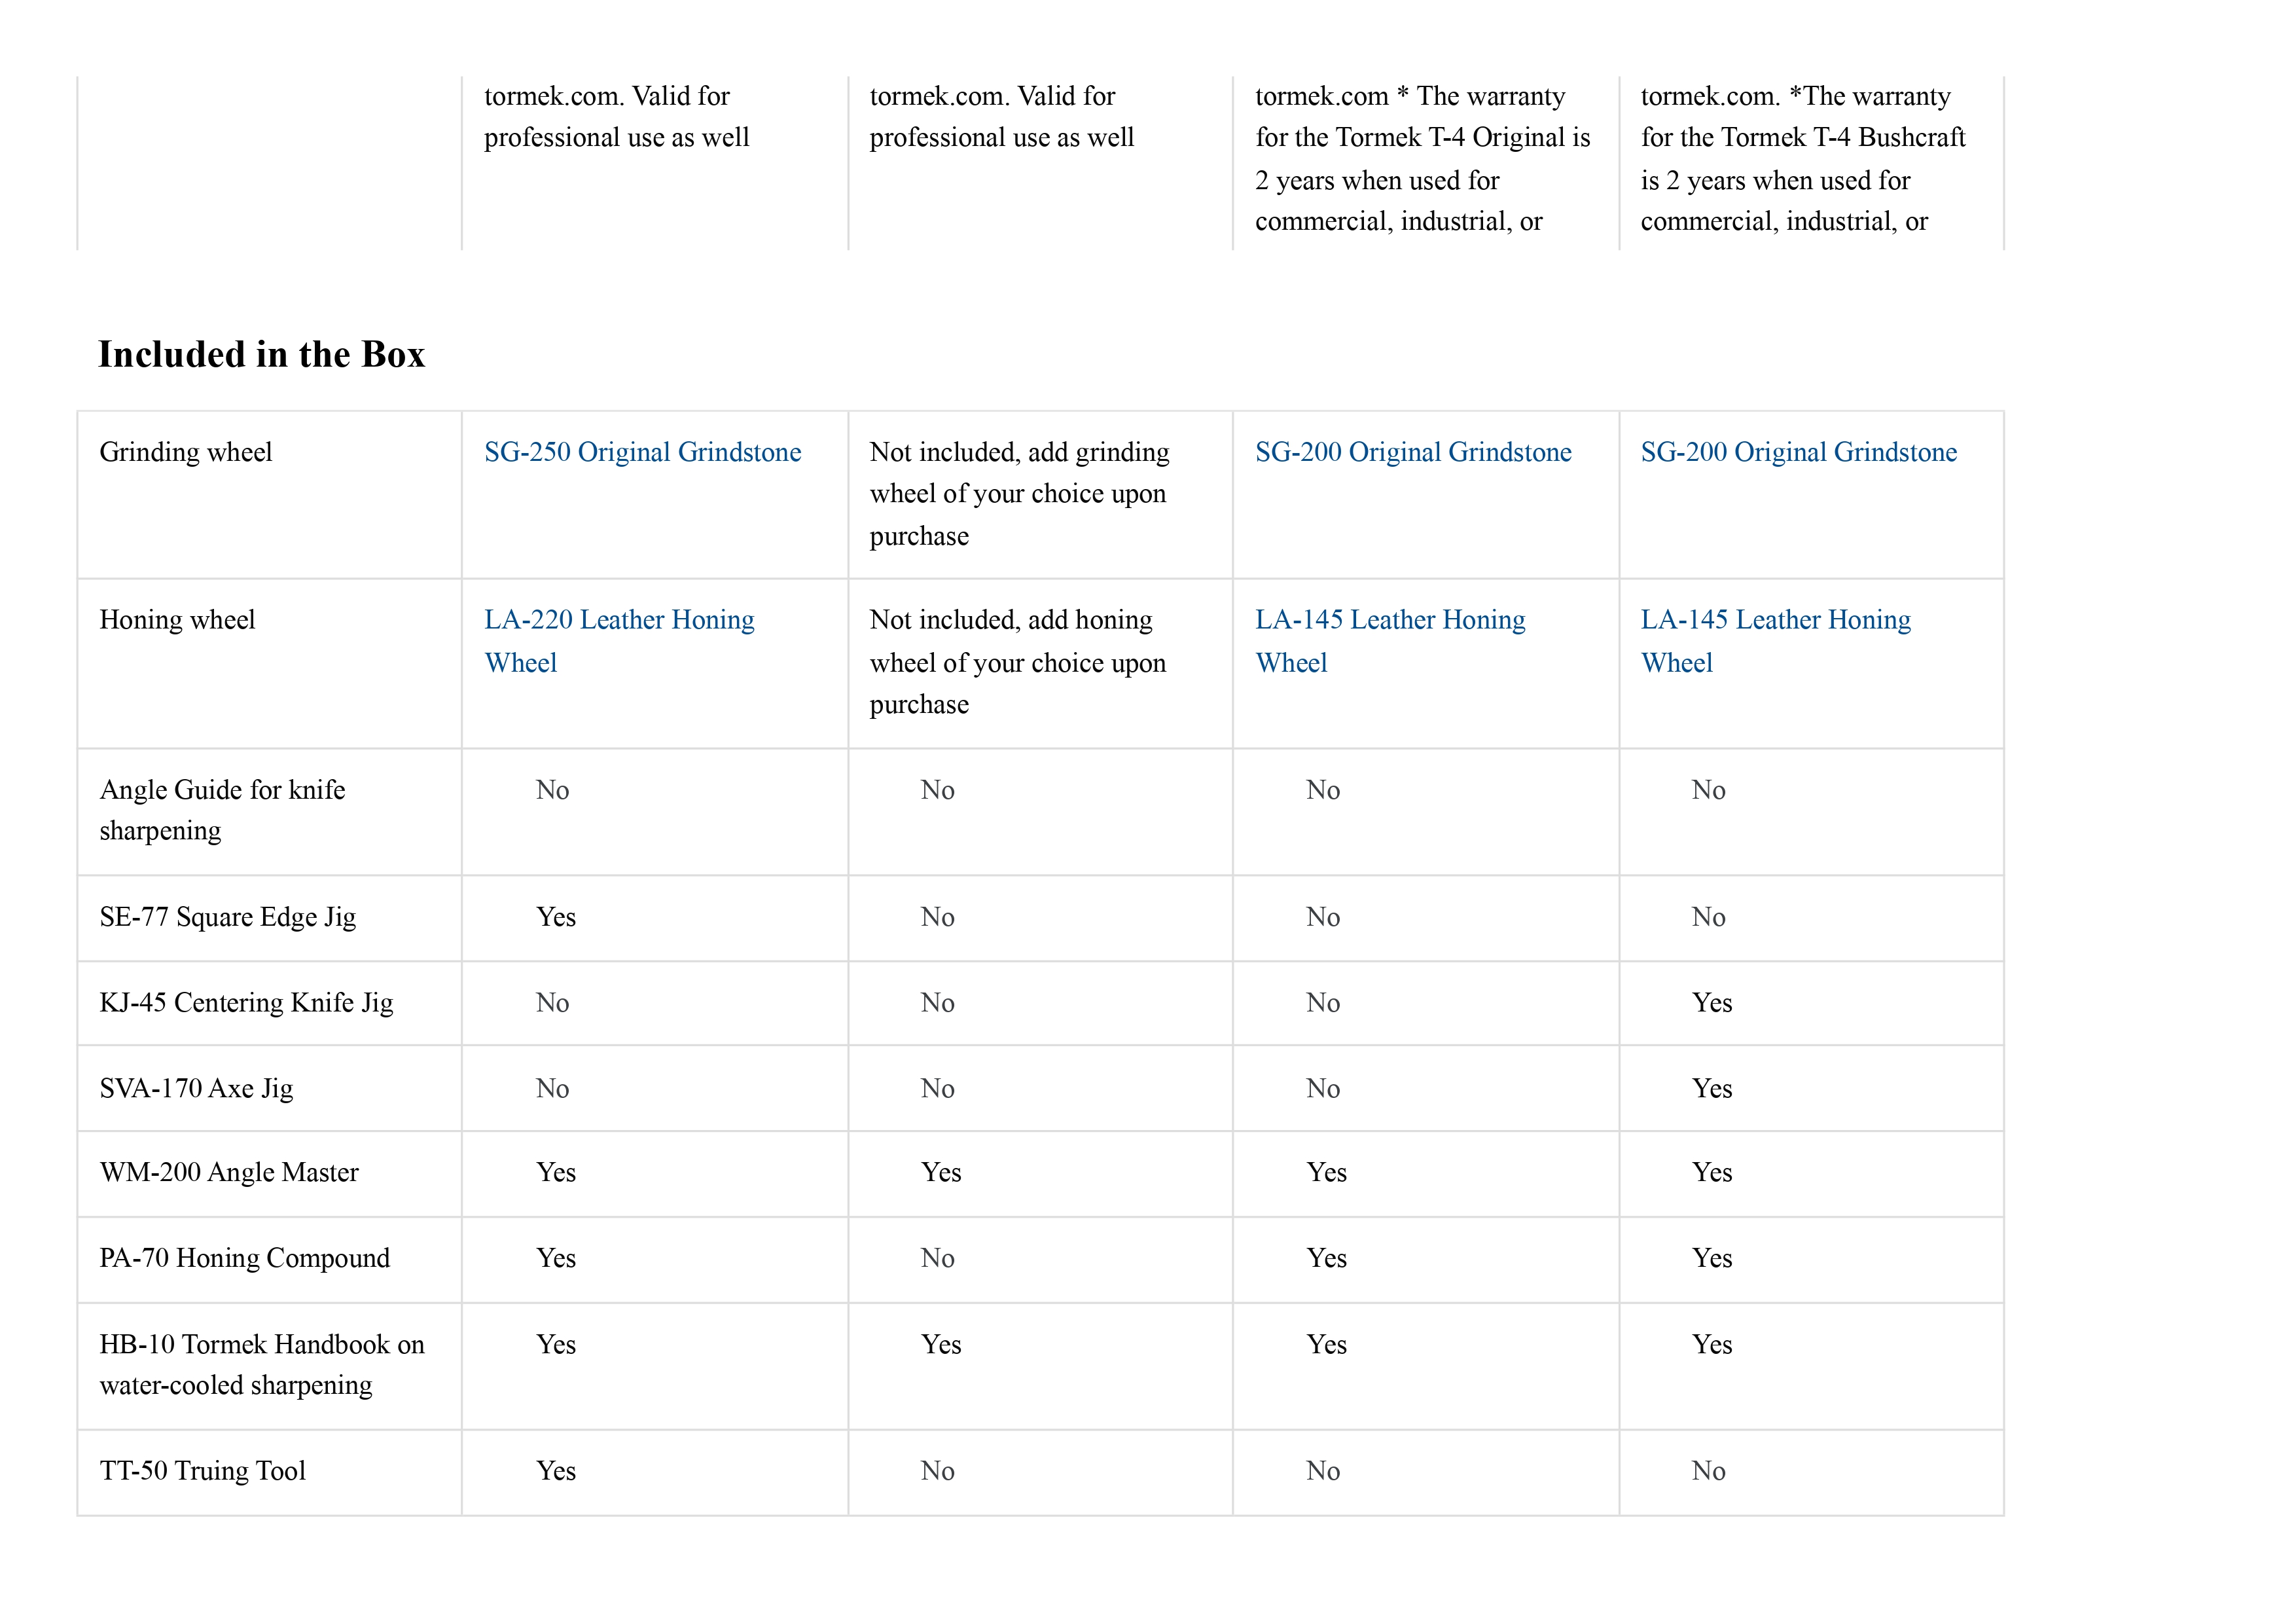2296x1623 pixels.
Task: Click the 'WM-200 Angle Master' row label
Action: tap(229, 1173)
